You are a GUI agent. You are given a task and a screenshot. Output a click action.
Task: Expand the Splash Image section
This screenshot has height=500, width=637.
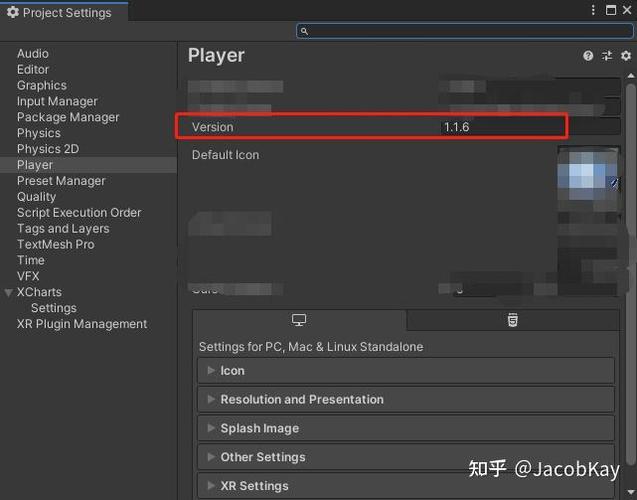(406, 428)
